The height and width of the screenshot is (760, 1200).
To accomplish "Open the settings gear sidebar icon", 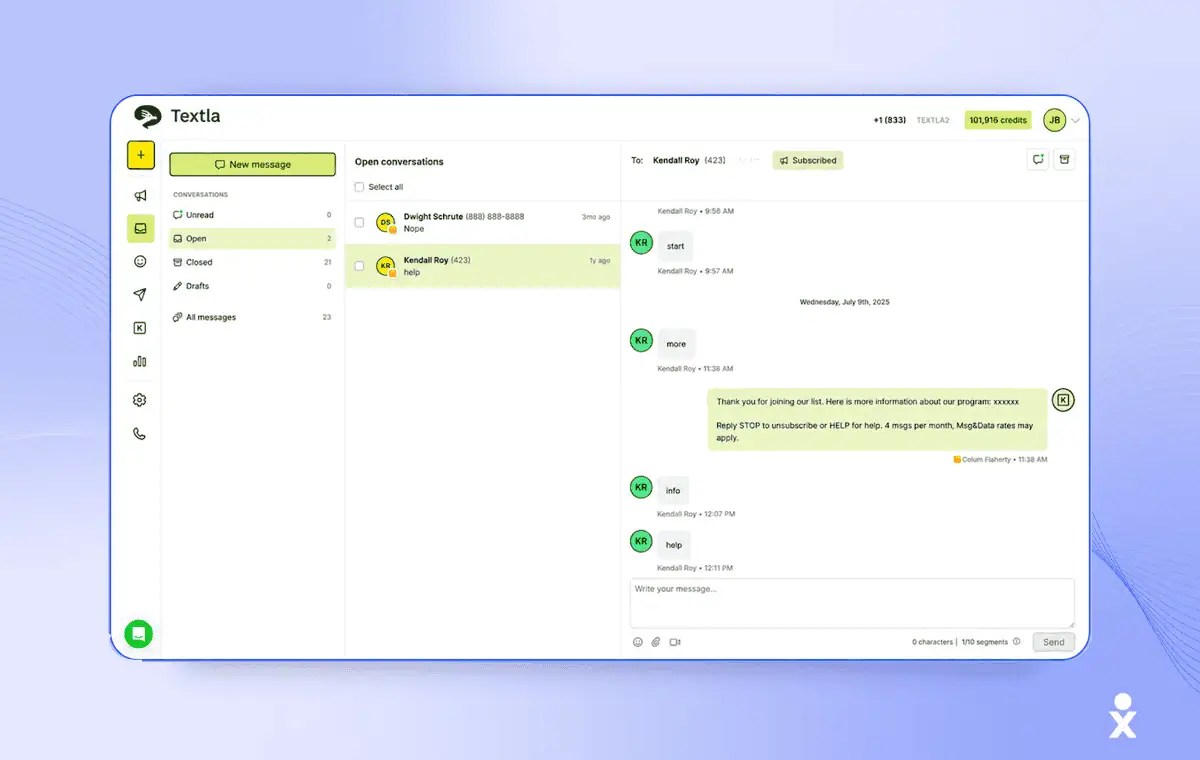I will pyautogui.click(x=140, y=400).
